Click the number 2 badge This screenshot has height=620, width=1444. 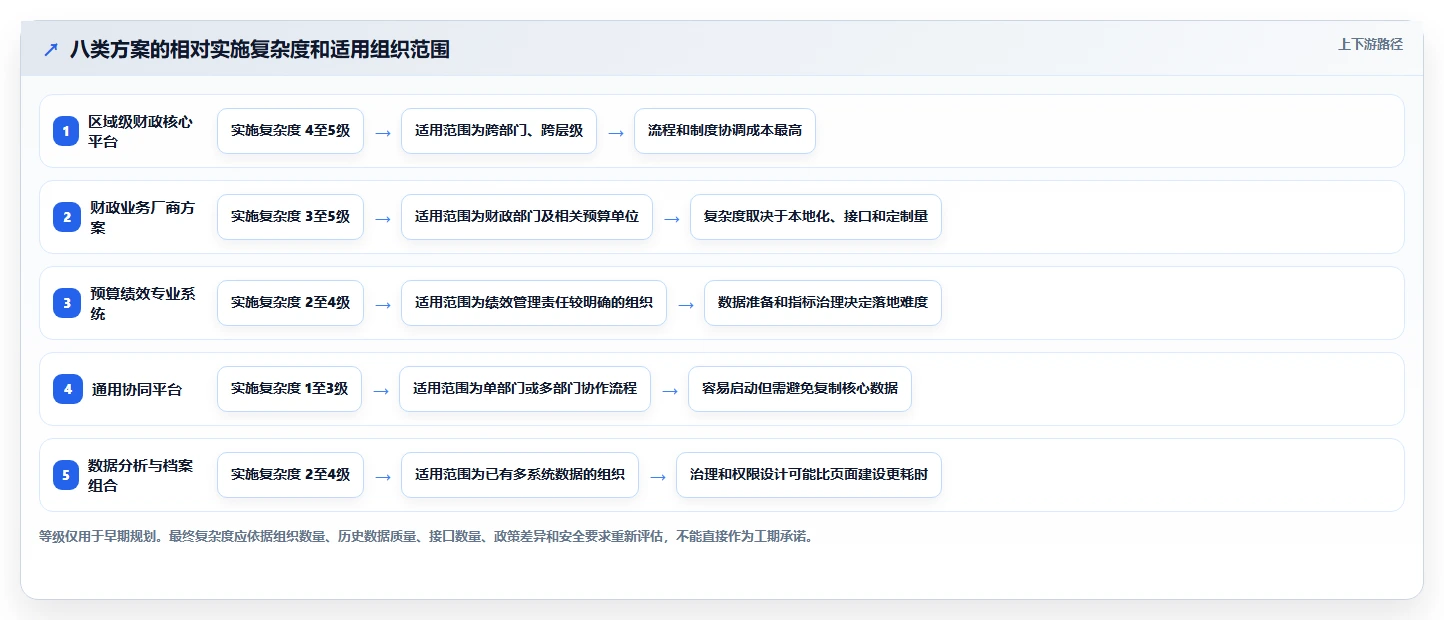pyautogui.click(x=67, y=217)
